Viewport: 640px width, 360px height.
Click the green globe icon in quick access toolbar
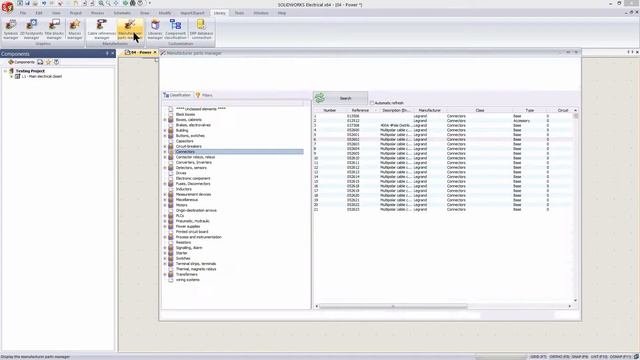[125, 3]
